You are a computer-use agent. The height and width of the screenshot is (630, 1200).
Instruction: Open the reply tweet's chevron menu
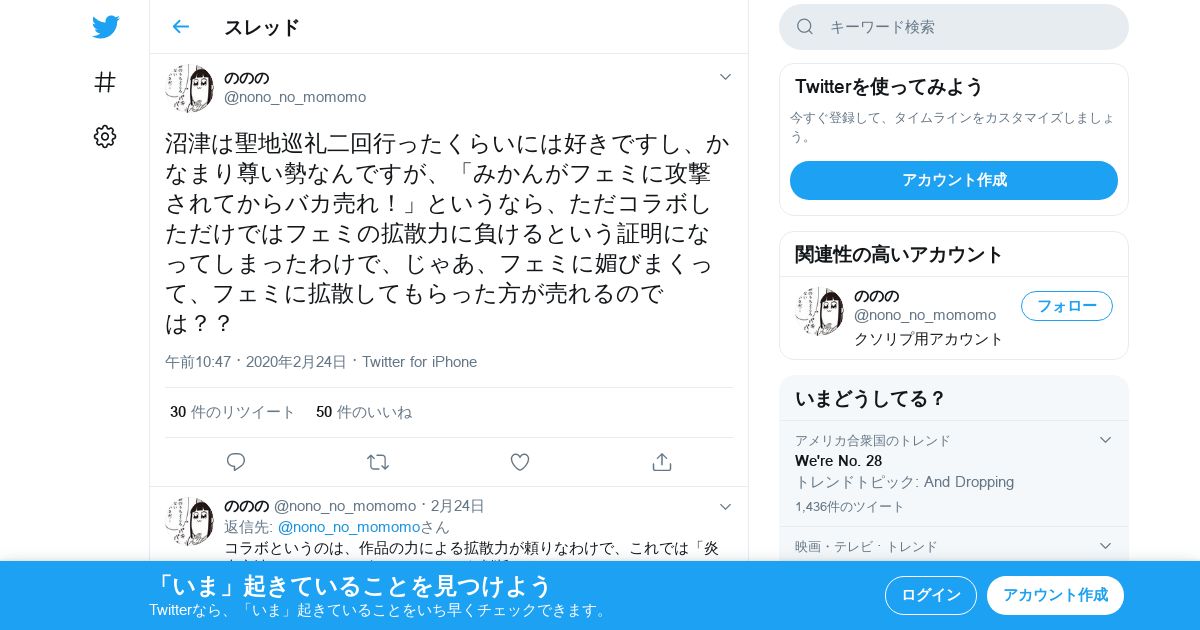[726, 507]
